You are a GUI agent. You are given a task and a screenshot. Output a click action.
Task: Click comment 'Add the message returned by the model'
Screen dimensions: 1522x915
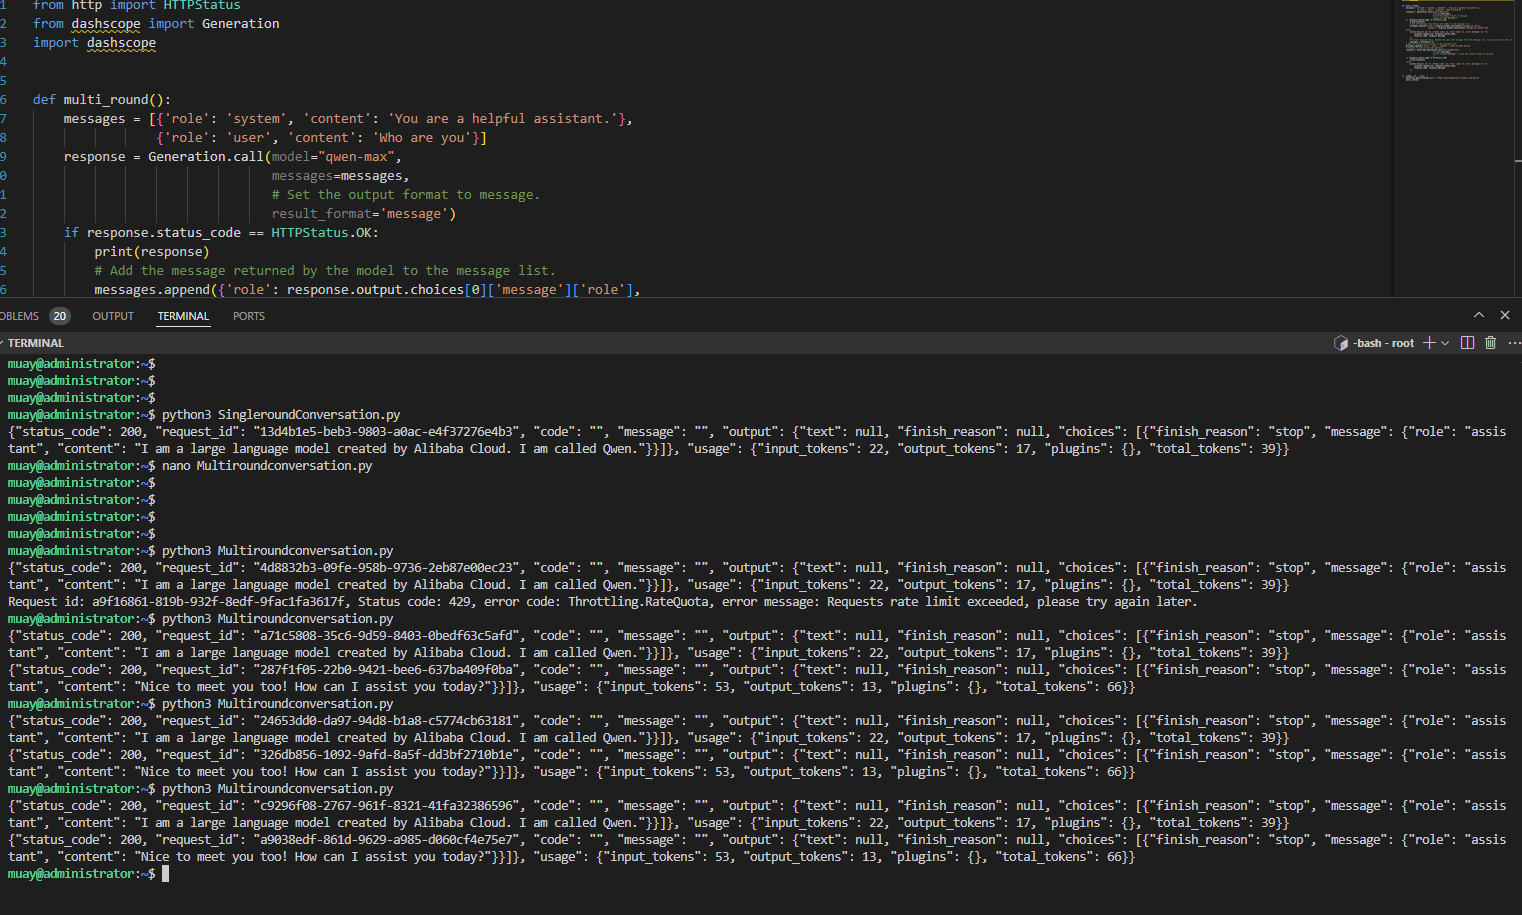[x=325, y=271]
